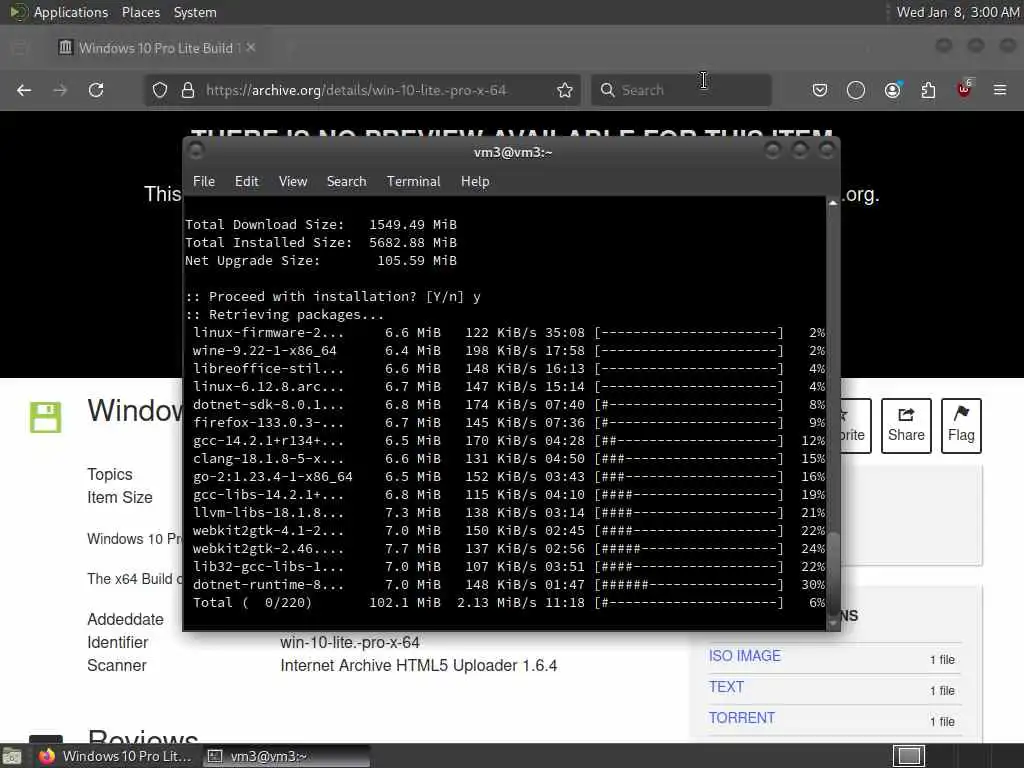Click the Total (0/220) progress line
This screenshot has height=768, width=1024.
tap(508, 603)
